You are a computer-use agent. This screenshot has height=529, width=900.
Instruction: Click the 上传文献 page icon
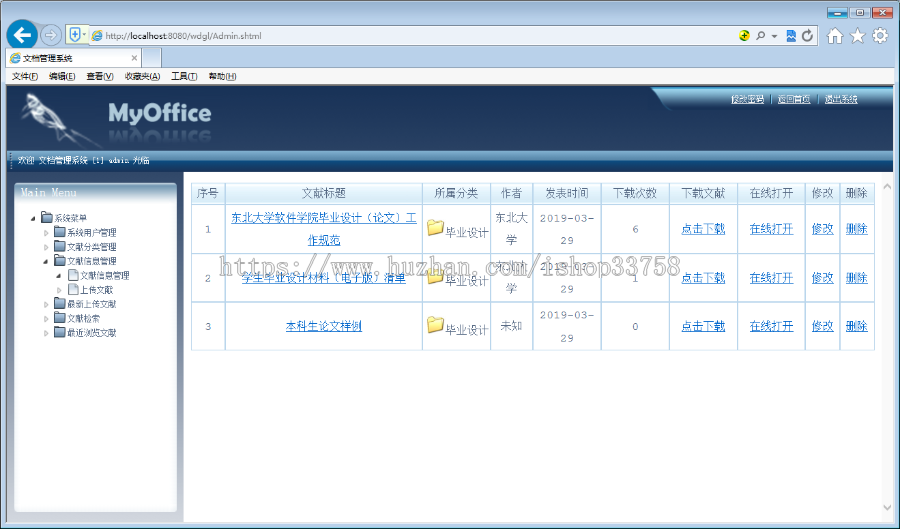click(73, 289)
